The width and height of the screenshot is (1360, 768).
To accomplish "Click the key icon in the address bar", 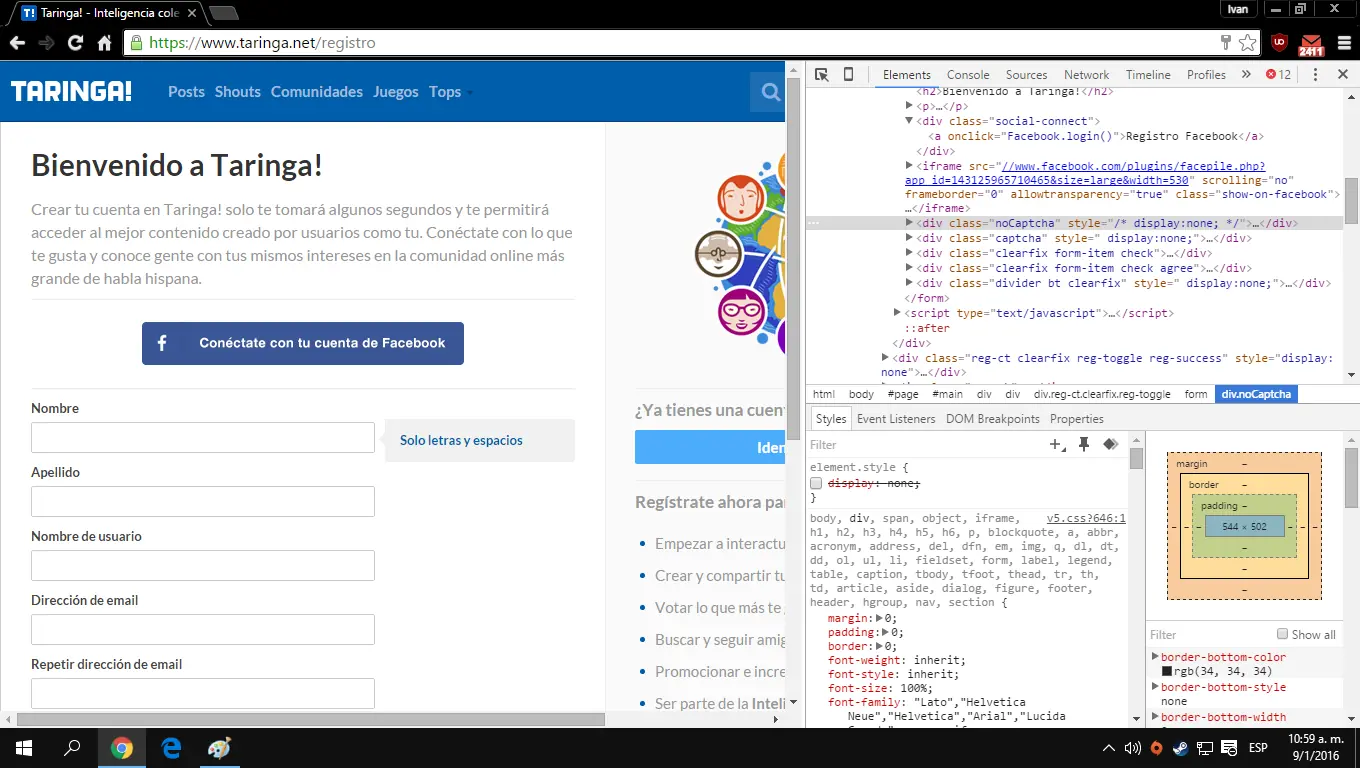I will [1226, 43].
